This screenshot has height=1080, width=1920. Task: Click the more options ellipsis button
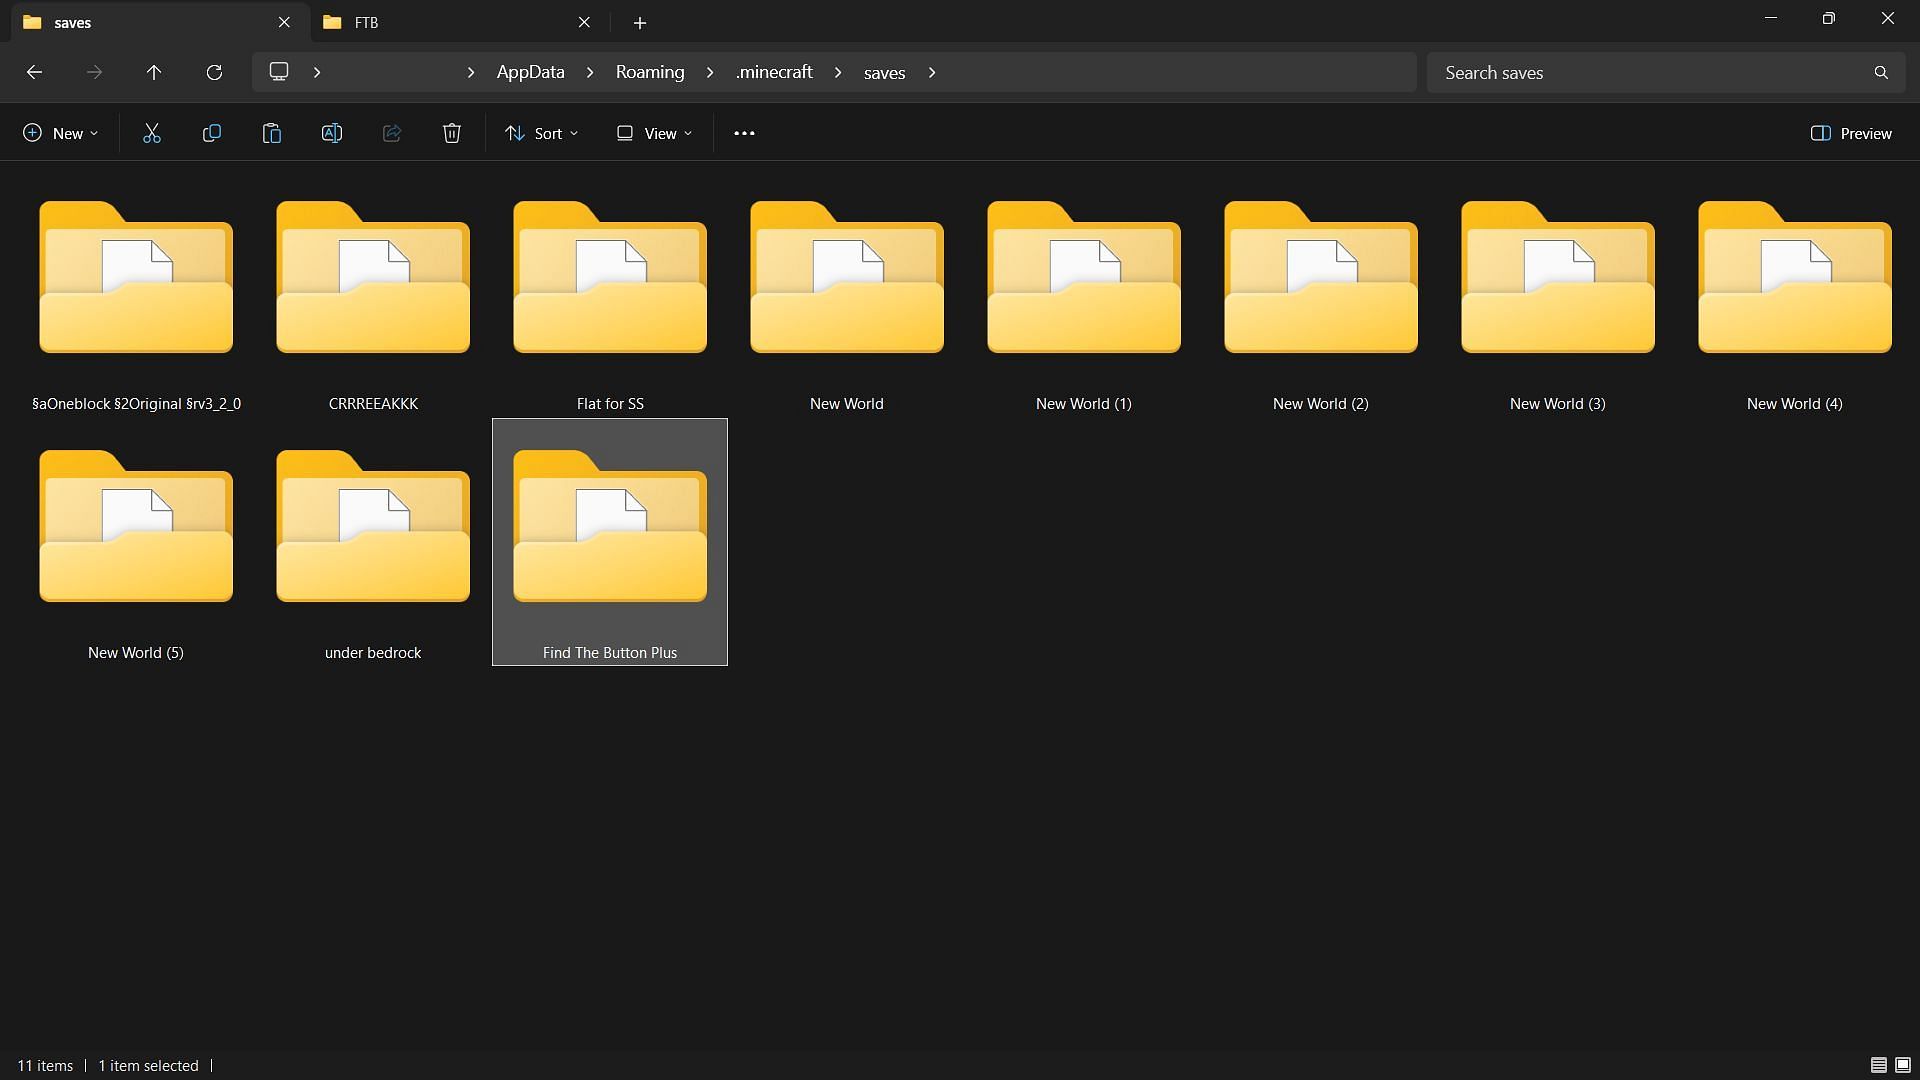(744, 131)
